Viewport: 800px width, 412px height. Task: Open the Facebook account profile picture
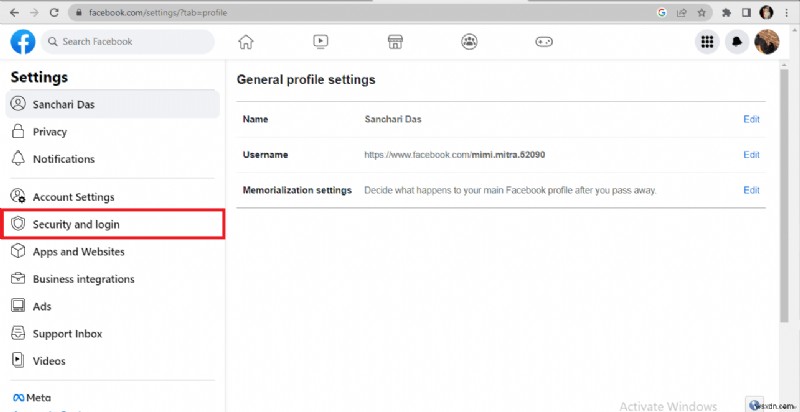coord(767,42)
